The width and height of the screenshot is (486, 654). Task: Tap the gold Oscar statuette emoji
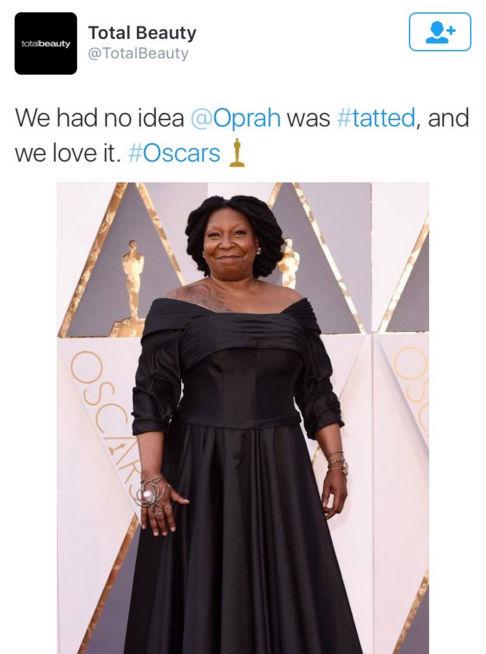pyautogui.click(x=237, y=153)
